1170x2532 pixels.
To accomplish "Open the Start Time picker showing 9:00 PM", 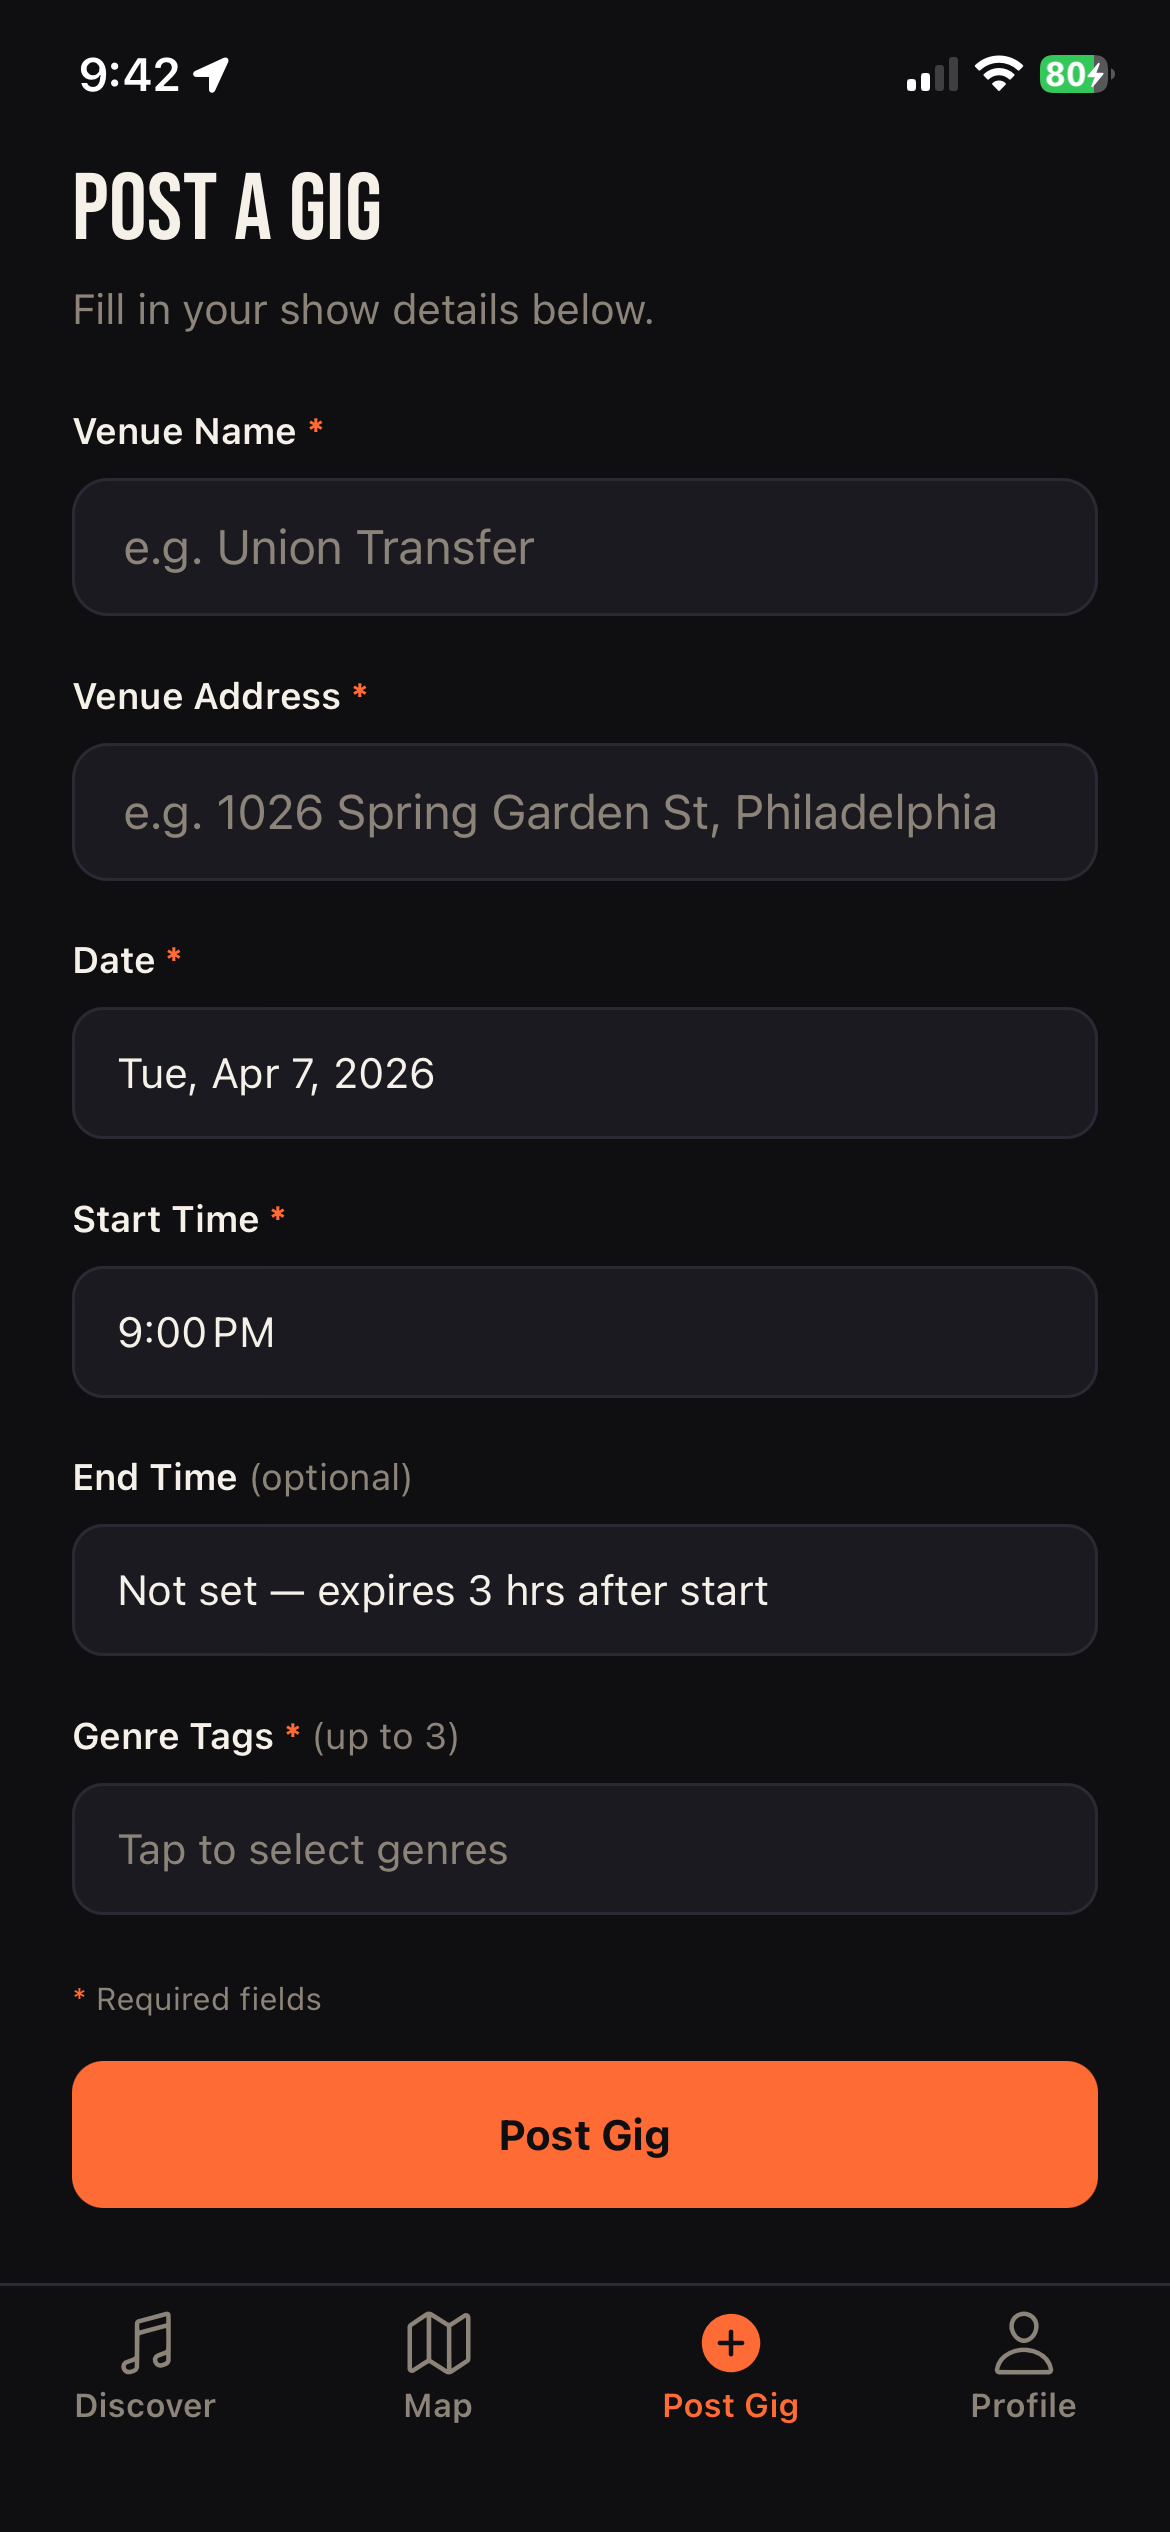I will pos(585,1332).
